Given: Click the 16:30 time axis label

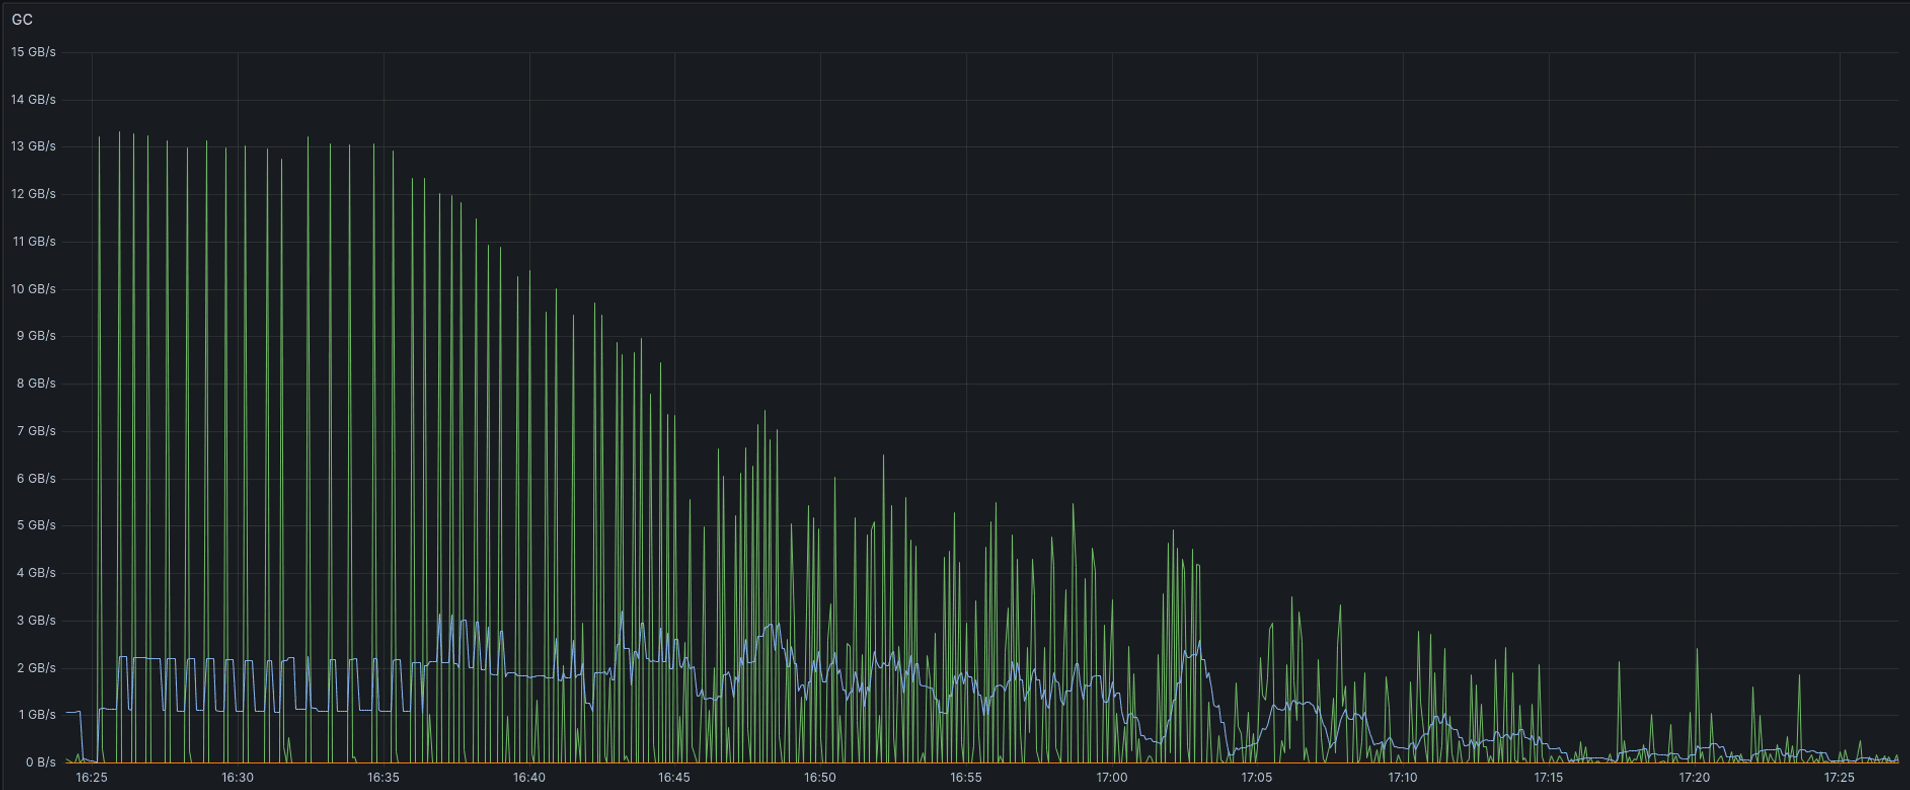Looking at the screenshot, I should click(237, 777).
